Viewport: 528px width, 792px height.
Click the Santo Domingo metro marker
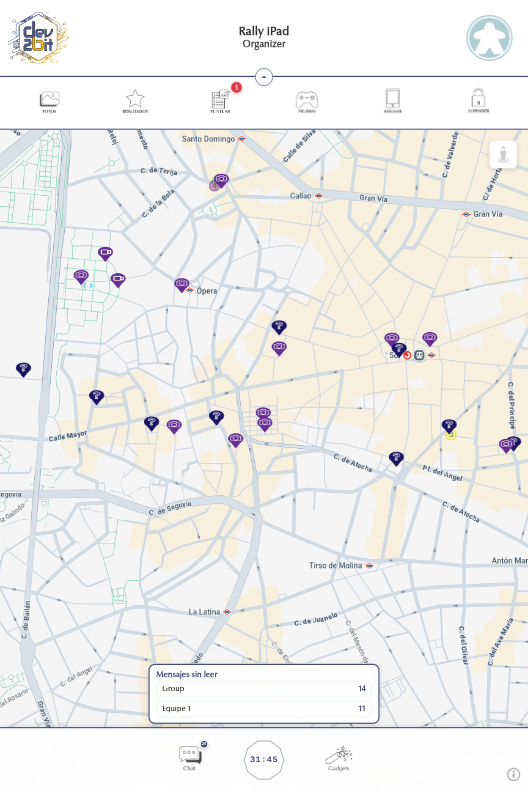242,138
